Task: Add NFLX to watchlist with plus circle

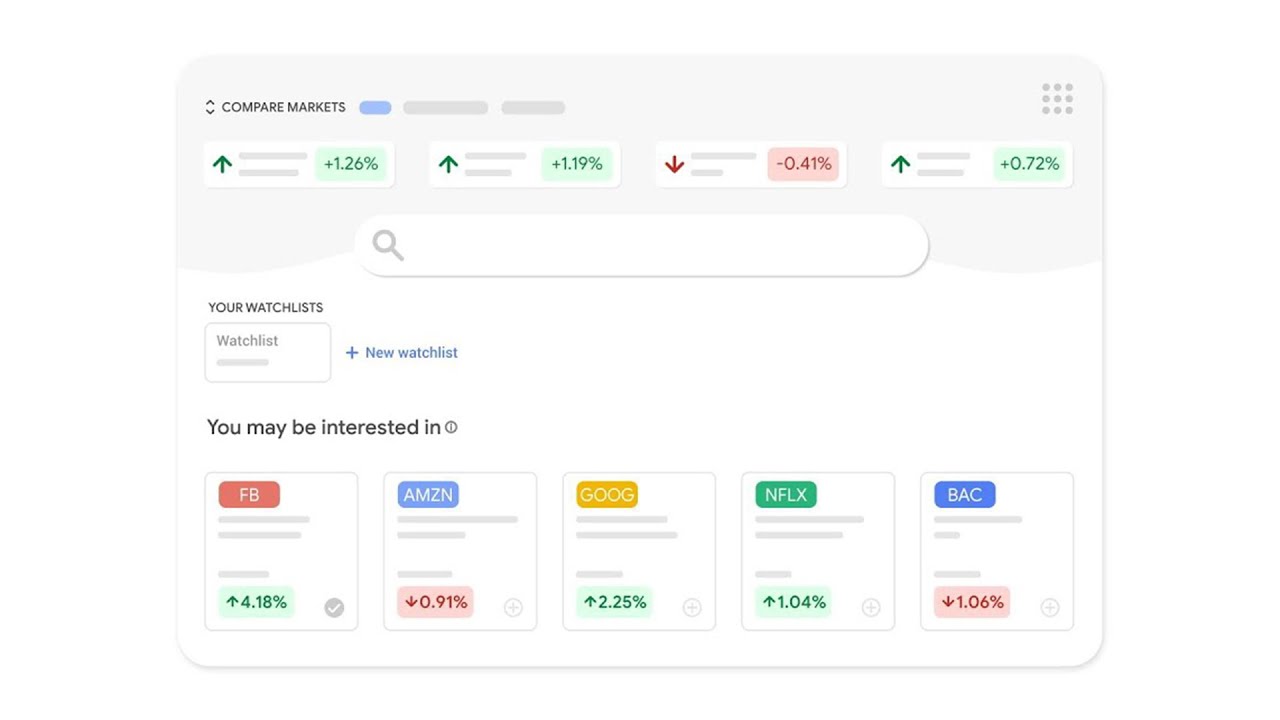Action: click(x=871, y=607)
